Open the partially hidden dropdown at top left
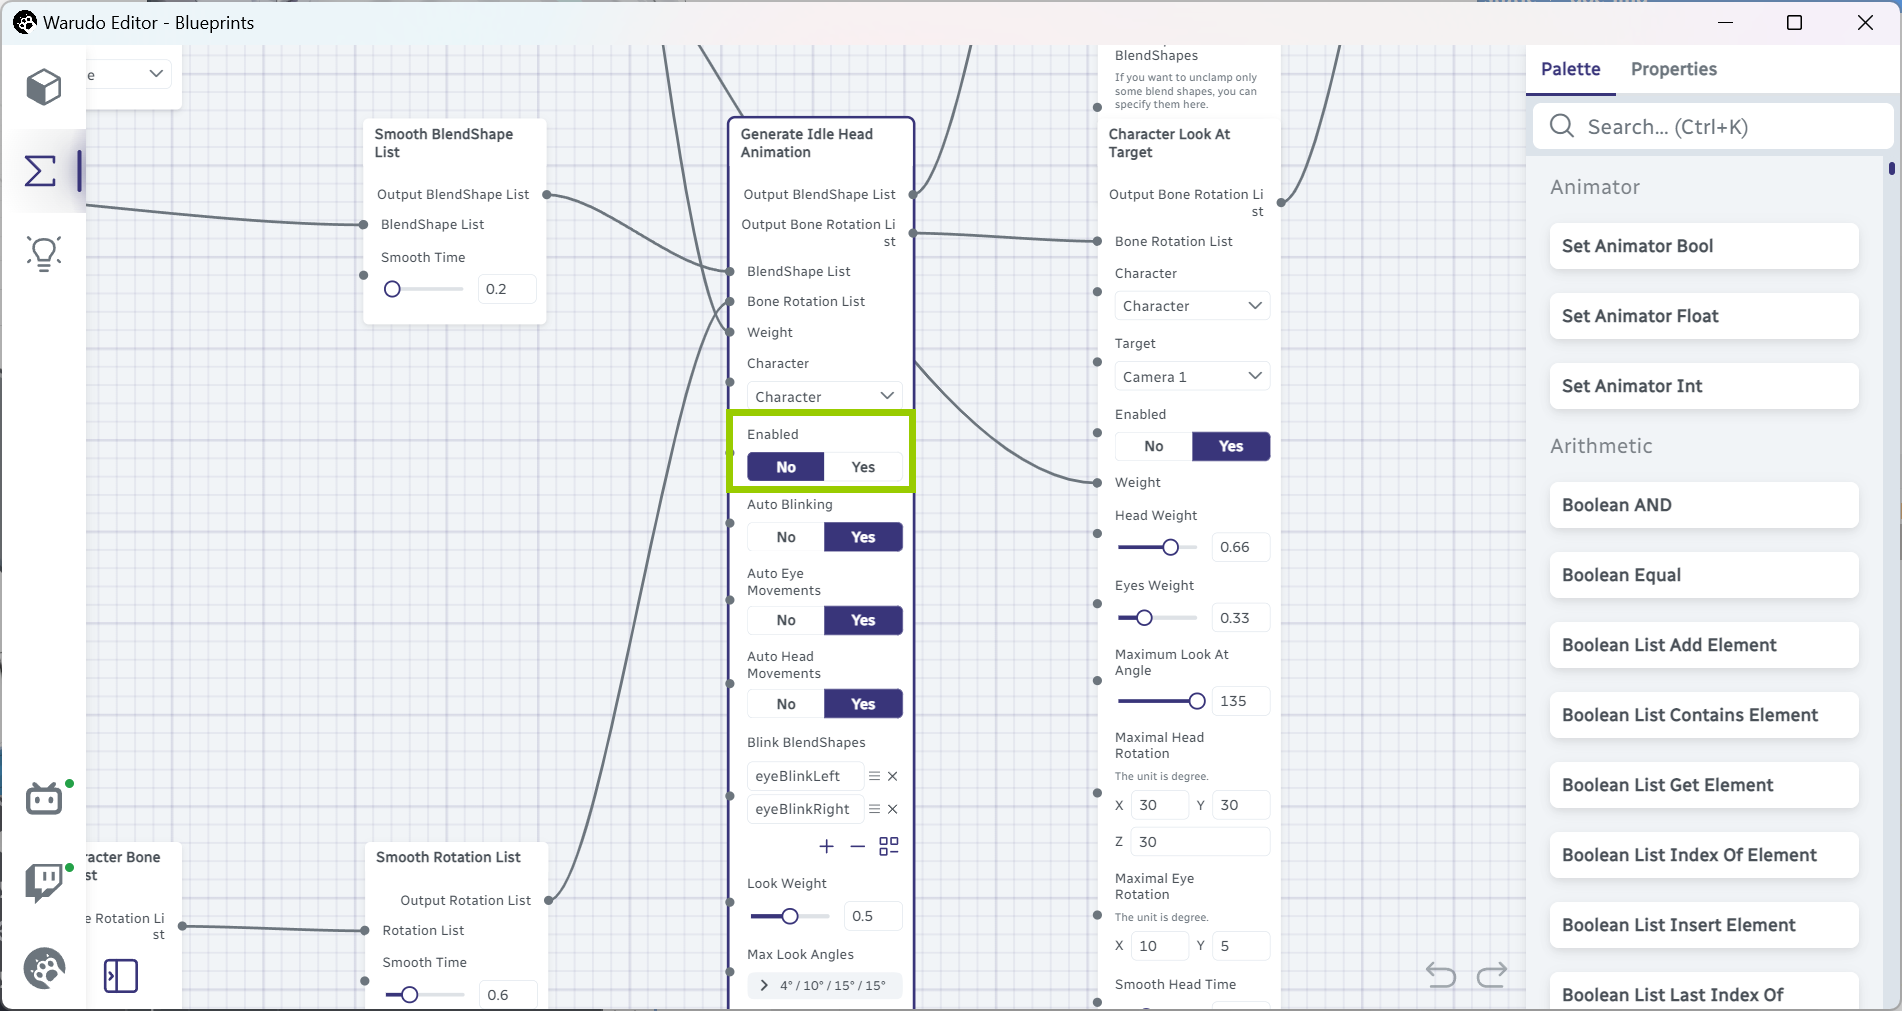Viewport: 1902px width, 1011px height. (x=128, y=74)
